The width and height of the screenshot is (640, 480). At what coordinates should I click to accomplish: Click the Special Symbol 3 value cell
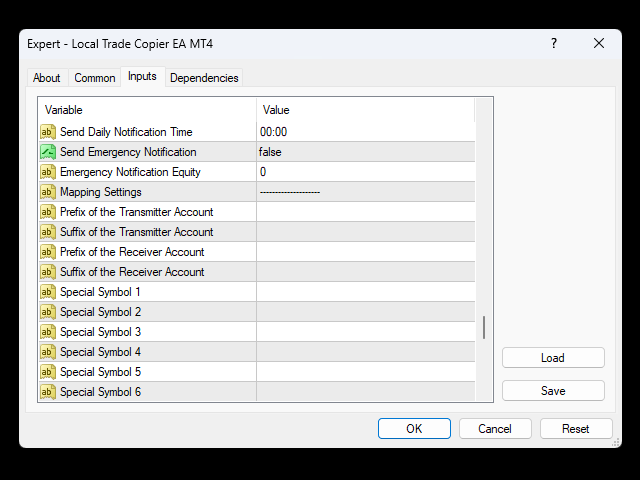point(366,332)
